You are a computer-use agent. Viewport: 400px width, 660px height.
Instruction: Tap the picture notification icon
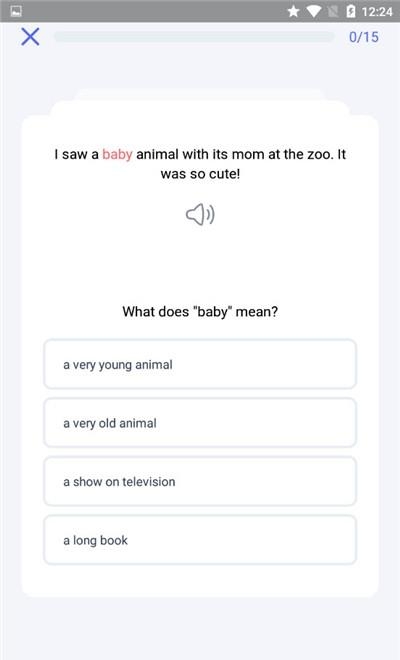point(16,11)
